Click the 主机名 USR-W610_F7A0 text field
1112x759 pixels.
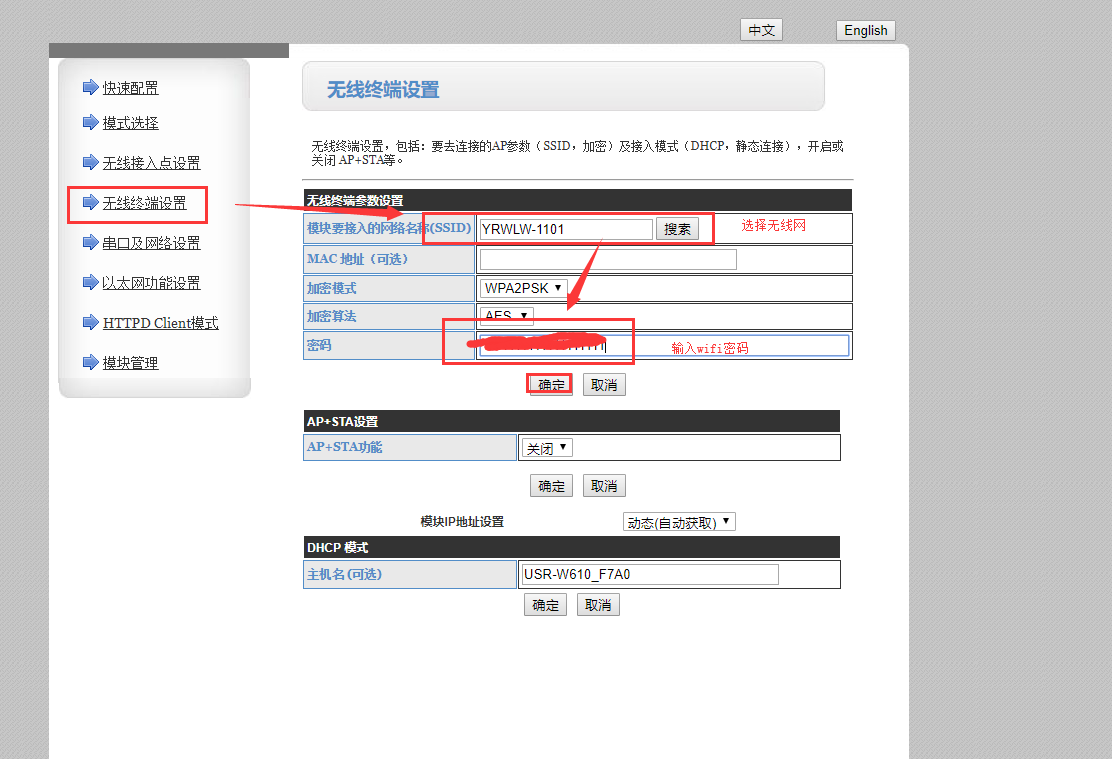click(x=649, y=574)
